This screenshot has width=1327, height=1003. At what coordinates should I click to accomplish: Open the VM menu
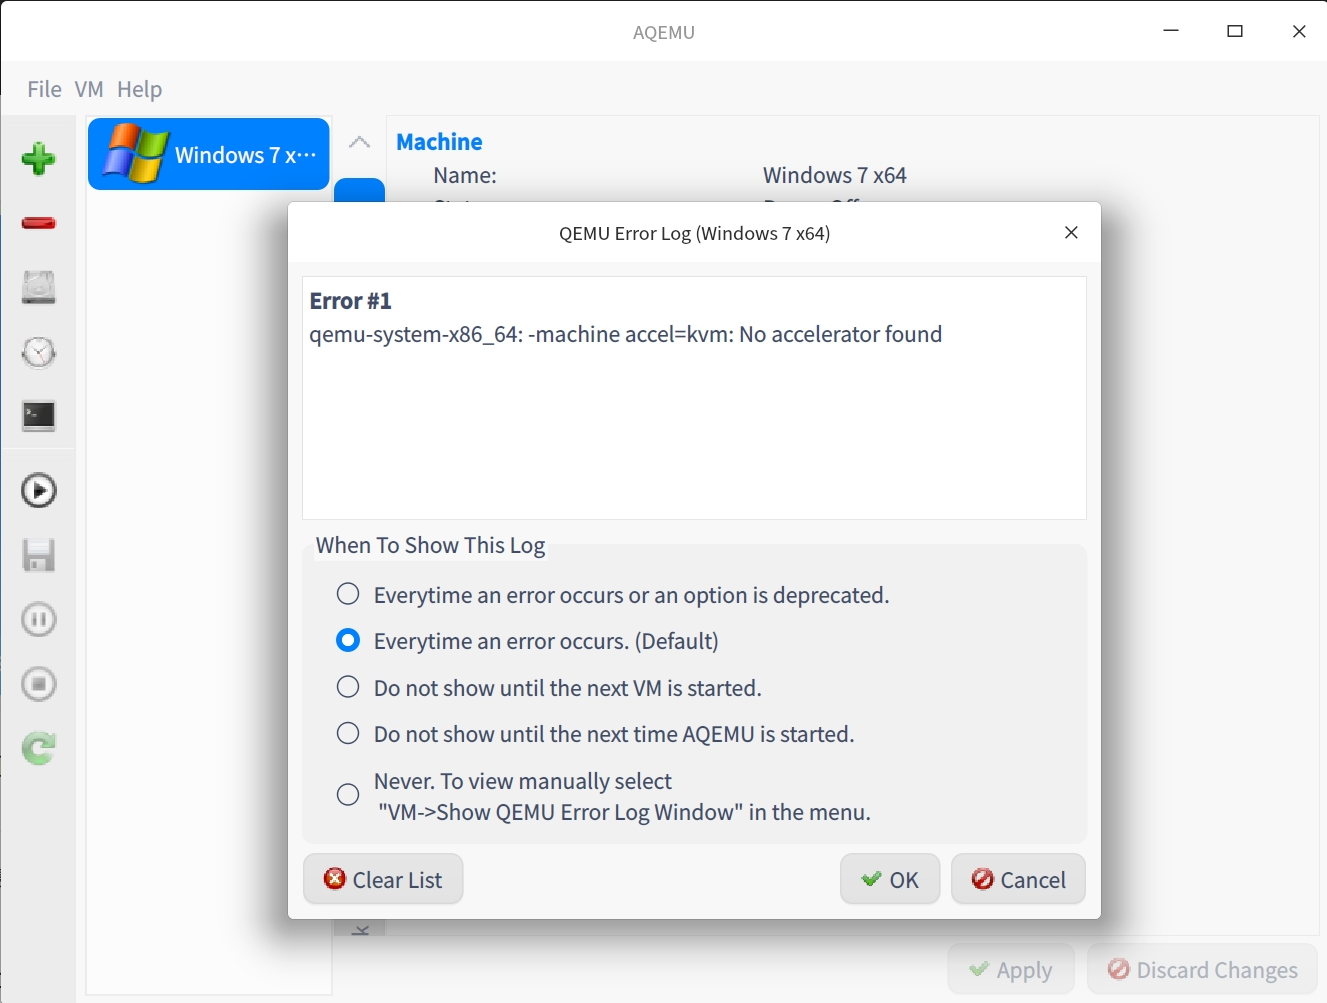point(89,89)
